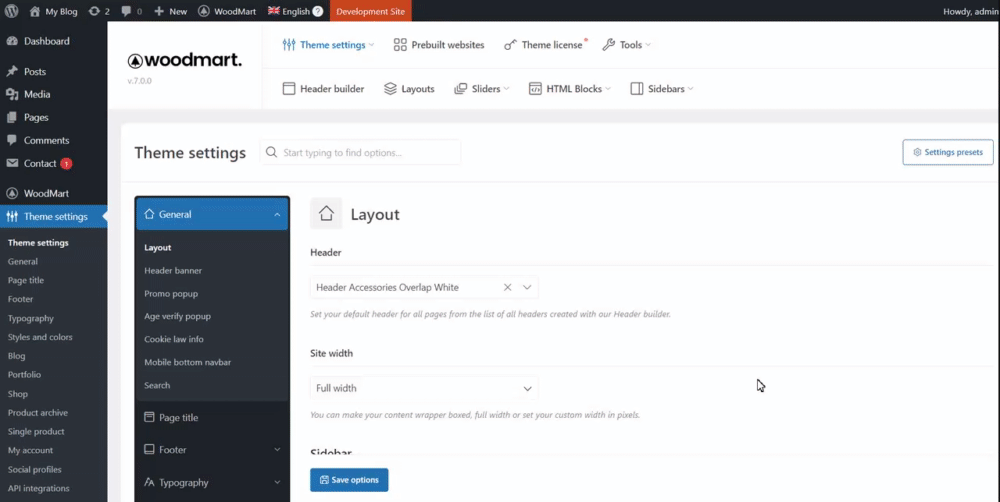Open the updates icon showing 2
Screen dimensions: 1000x502
[94, 11]
